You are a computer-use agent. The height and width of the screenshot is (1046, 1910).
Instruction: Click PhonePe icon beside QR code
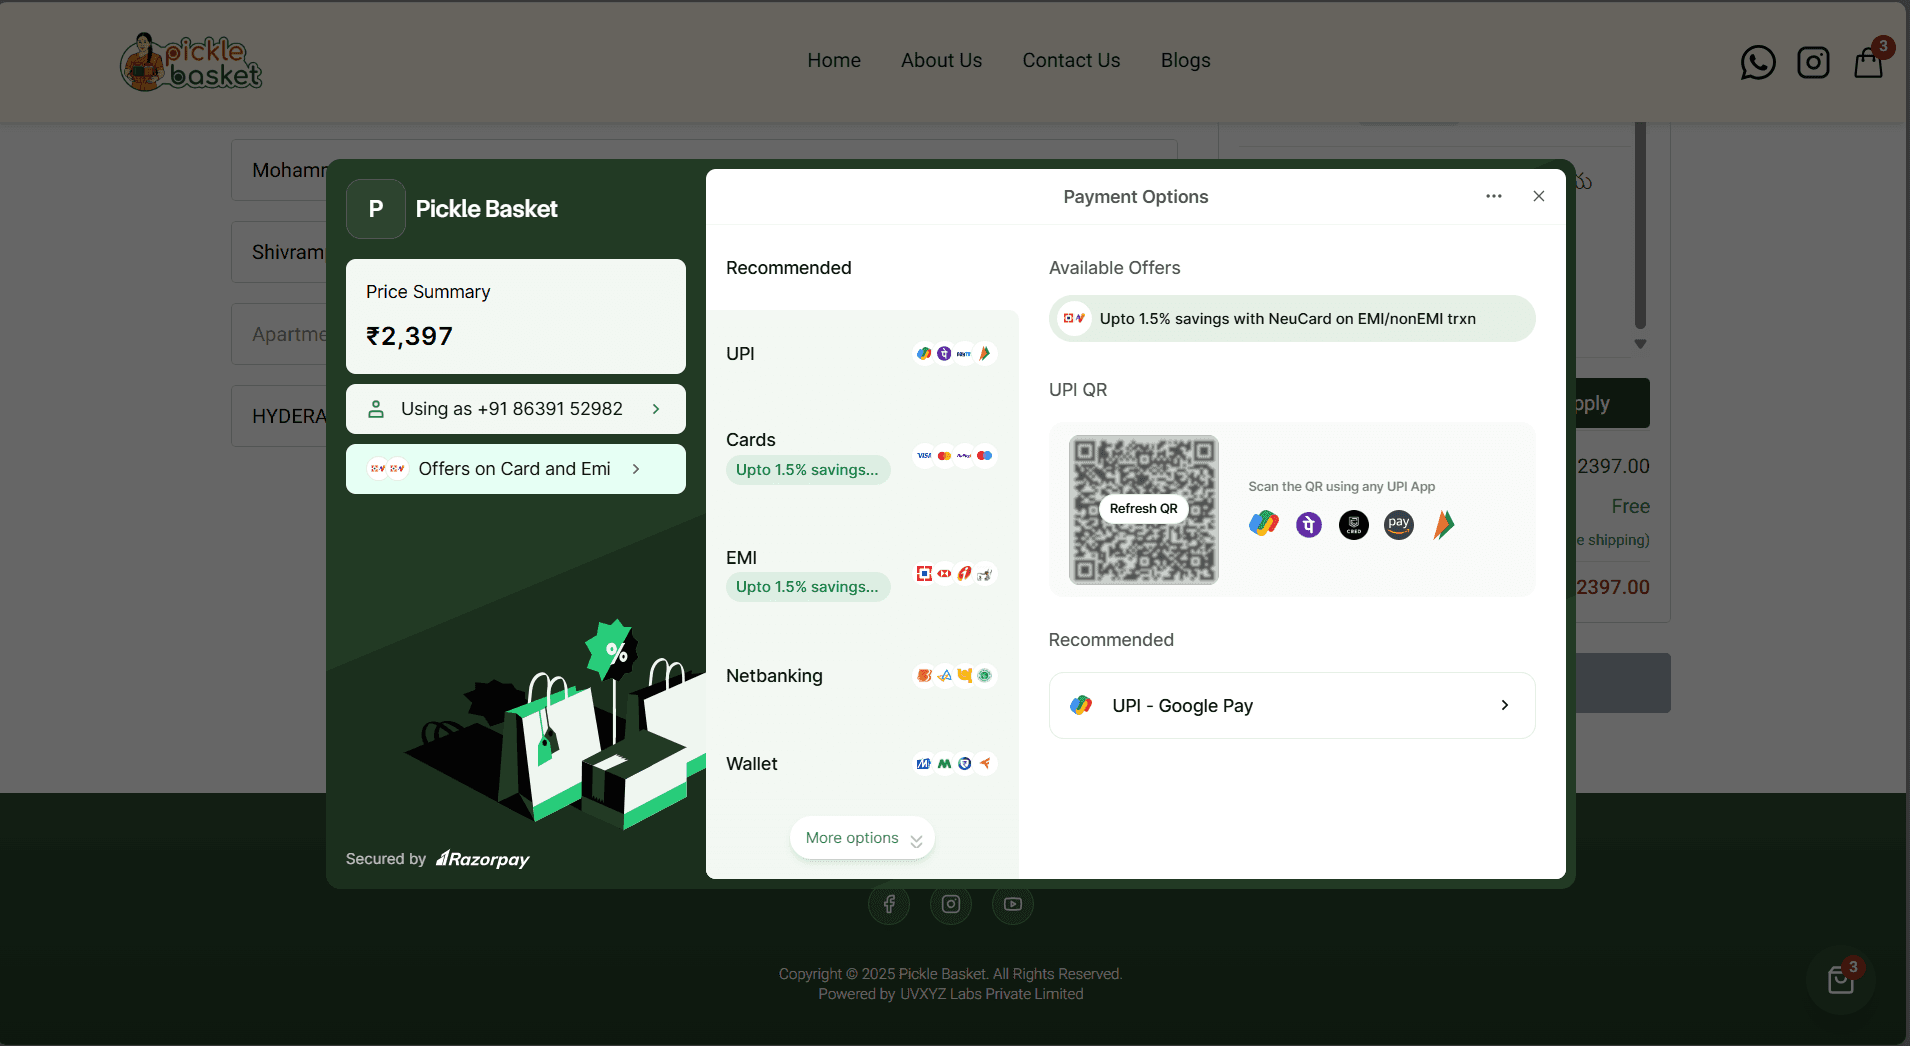[1309, 524]
